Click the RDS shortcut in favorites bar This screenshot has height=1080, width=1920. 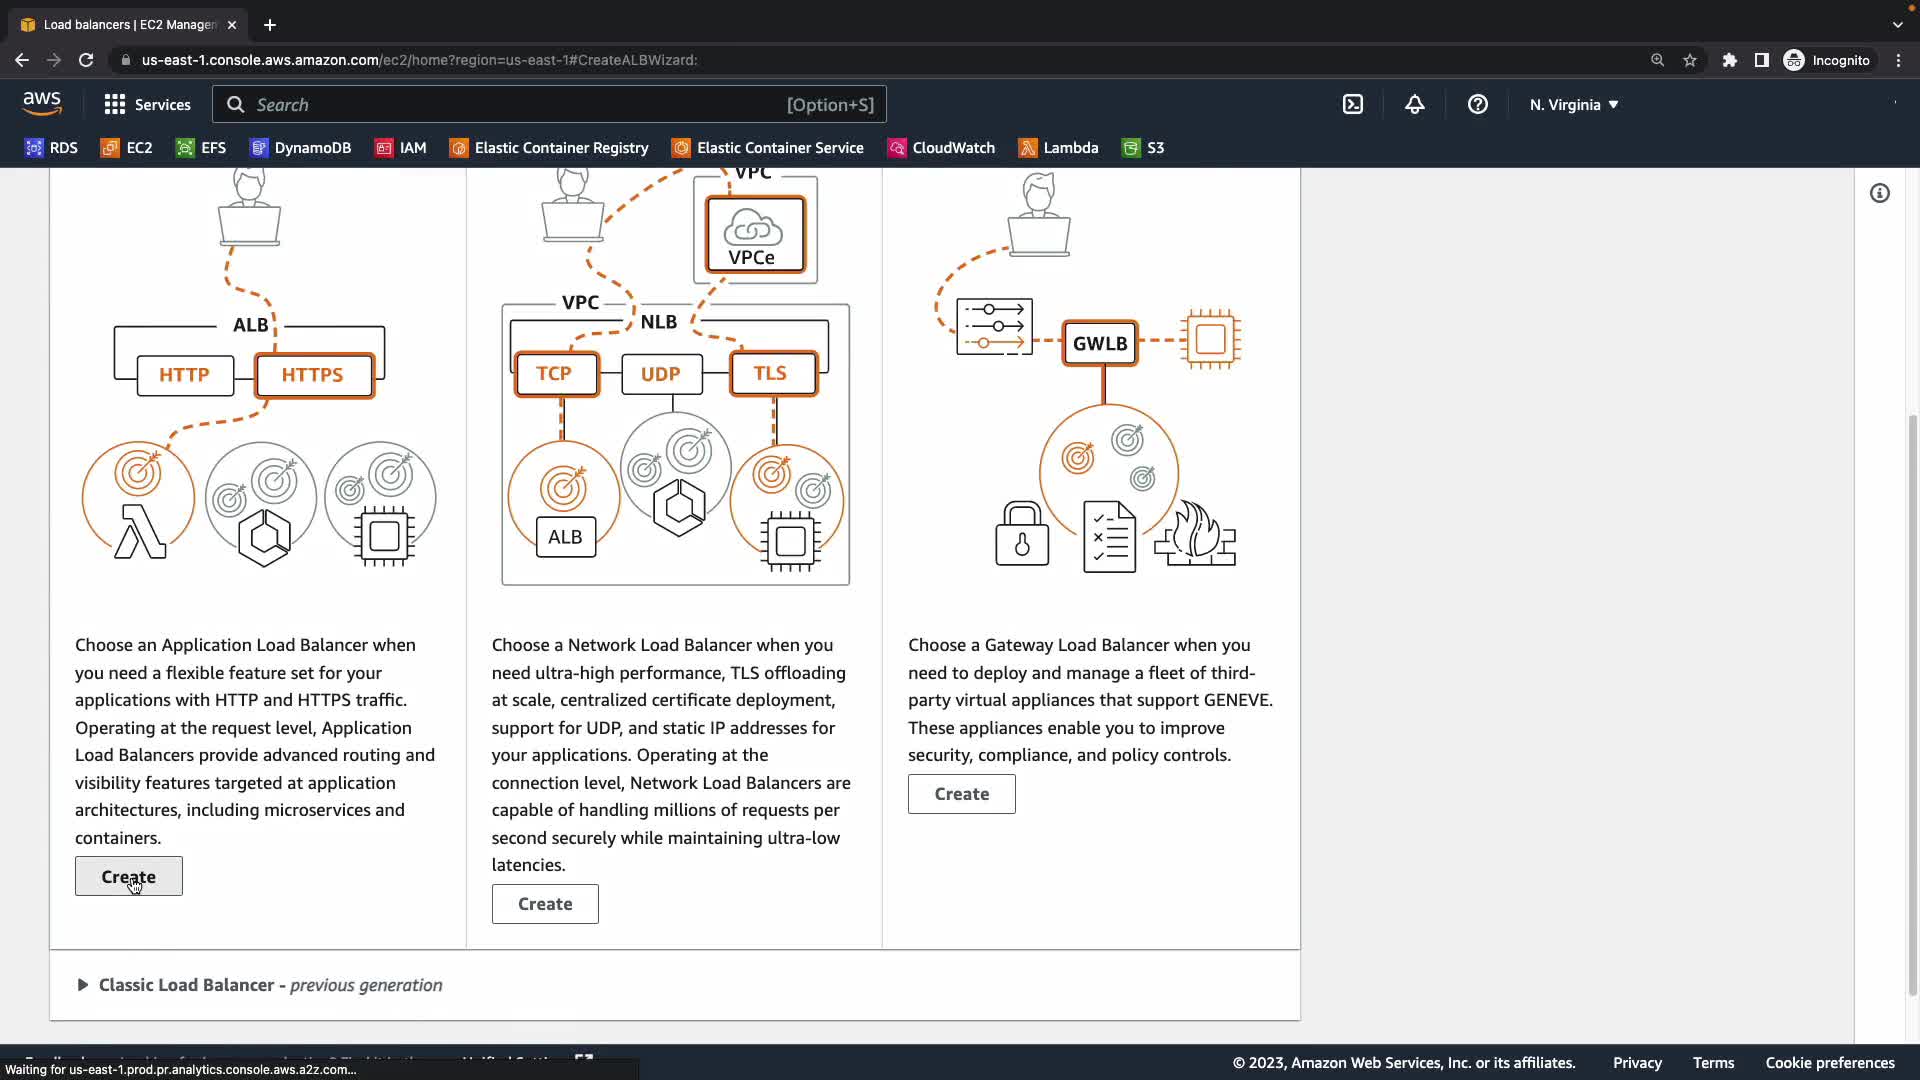point(51,148)
